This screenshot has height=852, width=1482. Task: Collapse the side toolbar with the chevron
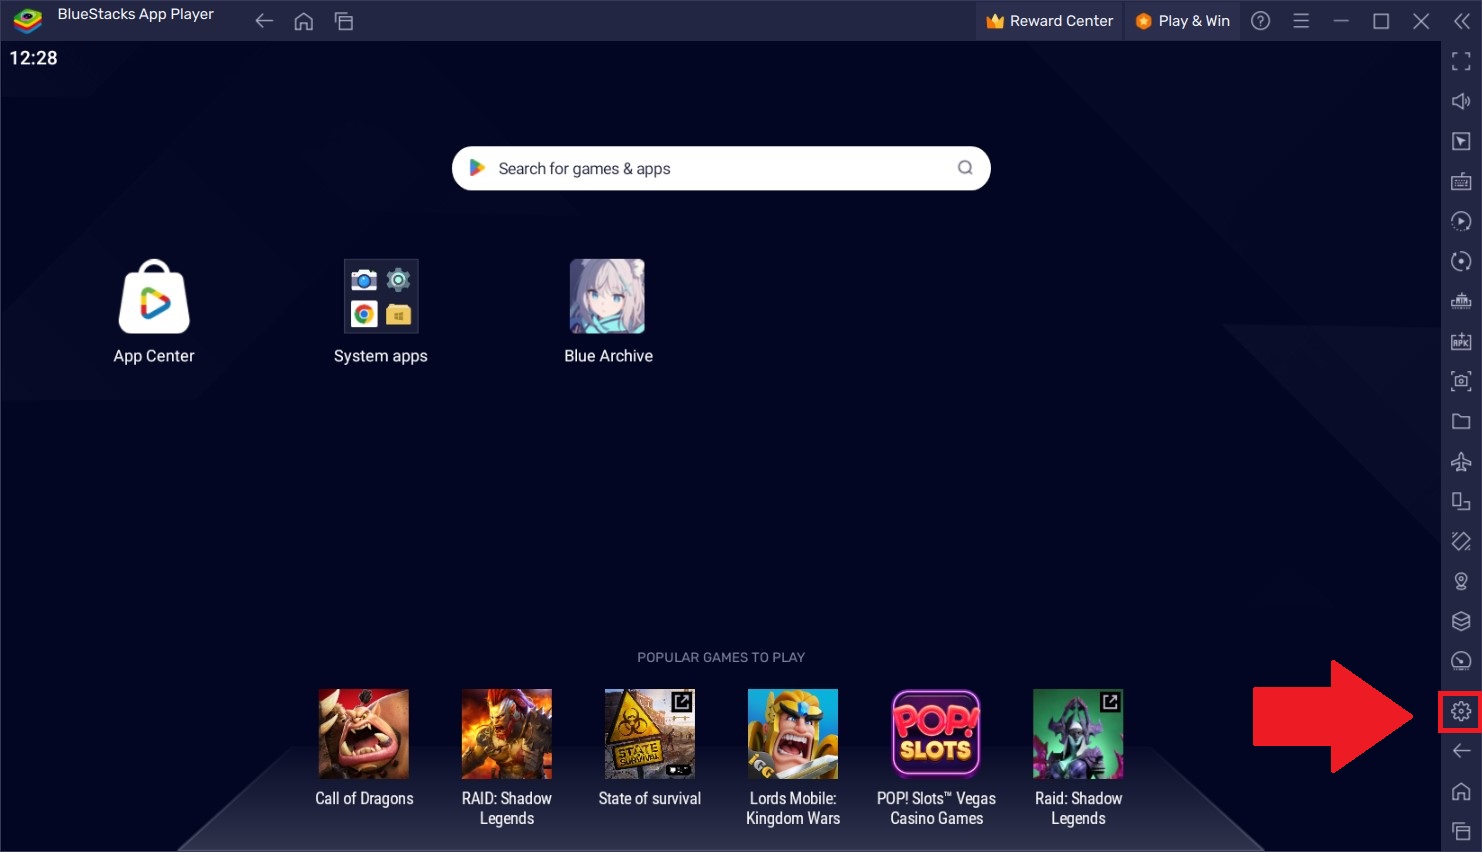point(1461,20)
